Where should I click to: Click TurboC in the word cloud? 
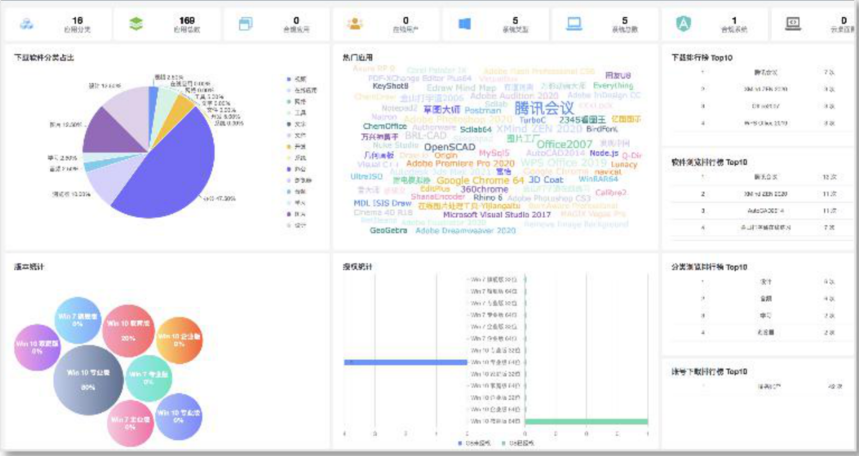pos(532,120)
